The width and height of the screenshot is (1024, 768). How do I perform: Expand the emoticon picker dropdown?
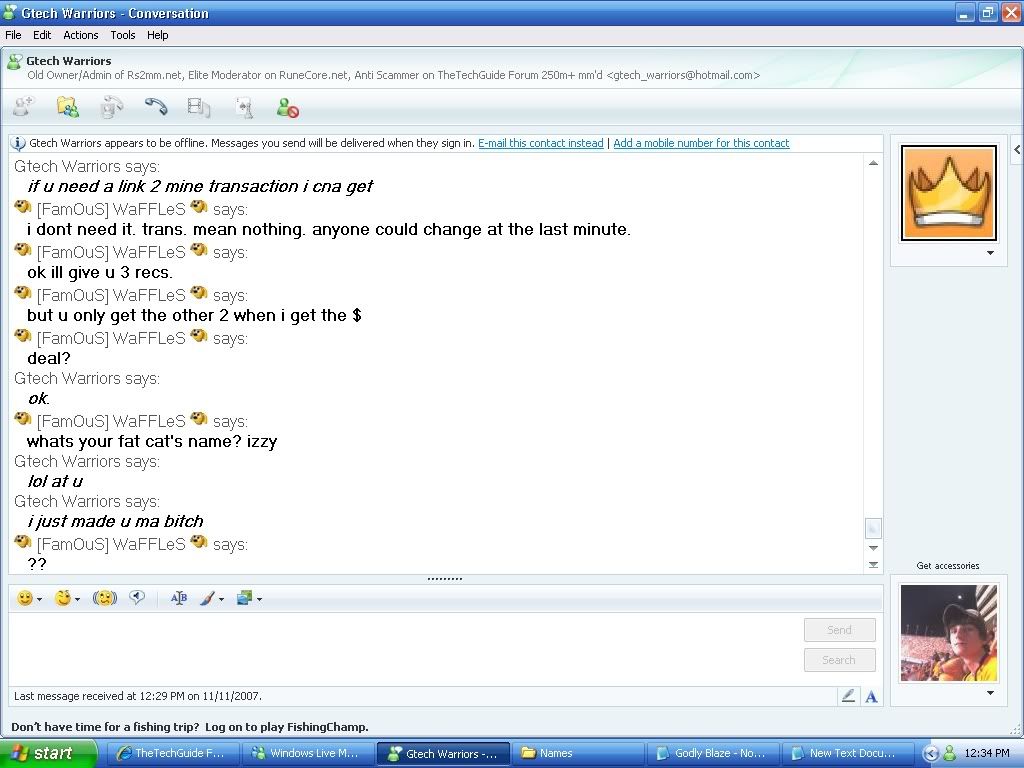(39, 600)
